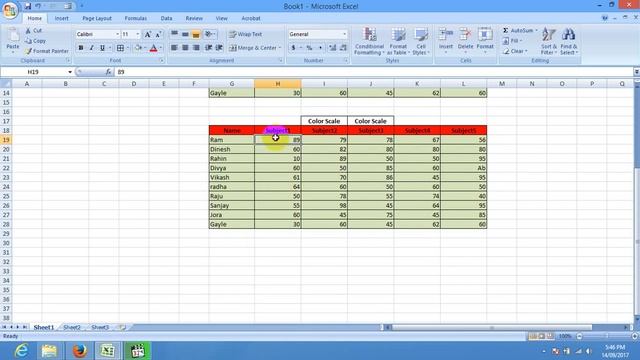Screen dimensions: 640x360
Task: Apply comma style number format
Action: coord(320,48)
